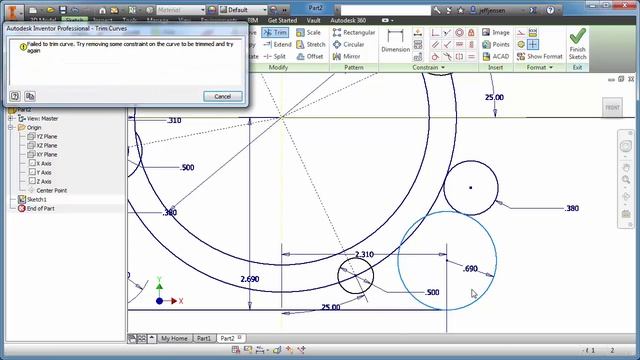The height and width of the screenshot is (360, 640).
Task: Click the Home view icon in quick access toolbar
Action: [x=102, y=10]
